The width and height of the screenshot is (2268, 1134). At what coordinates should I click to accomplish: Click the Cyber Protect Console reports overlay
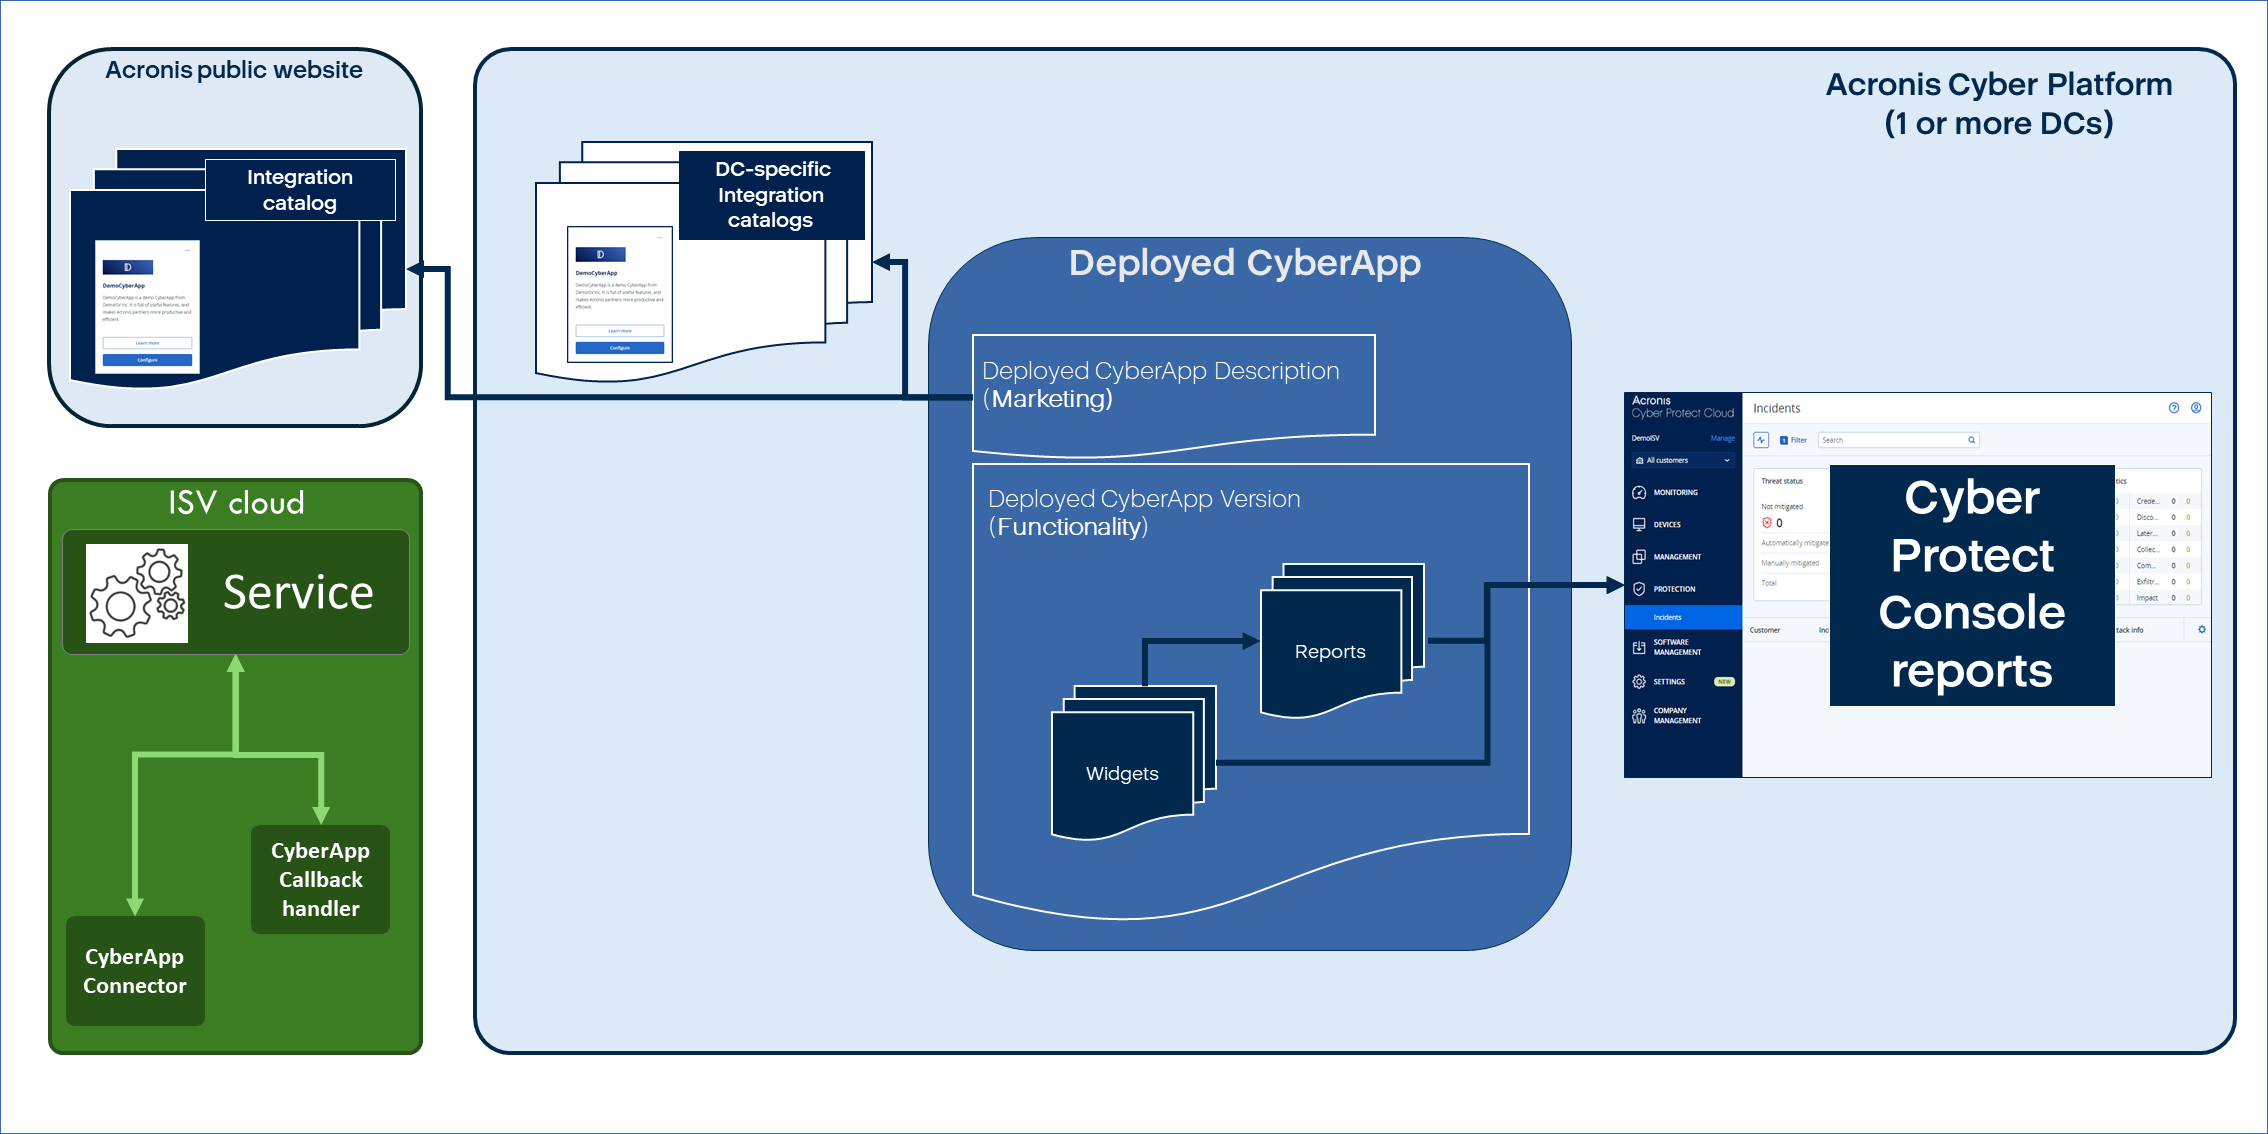coord(1972,585)
